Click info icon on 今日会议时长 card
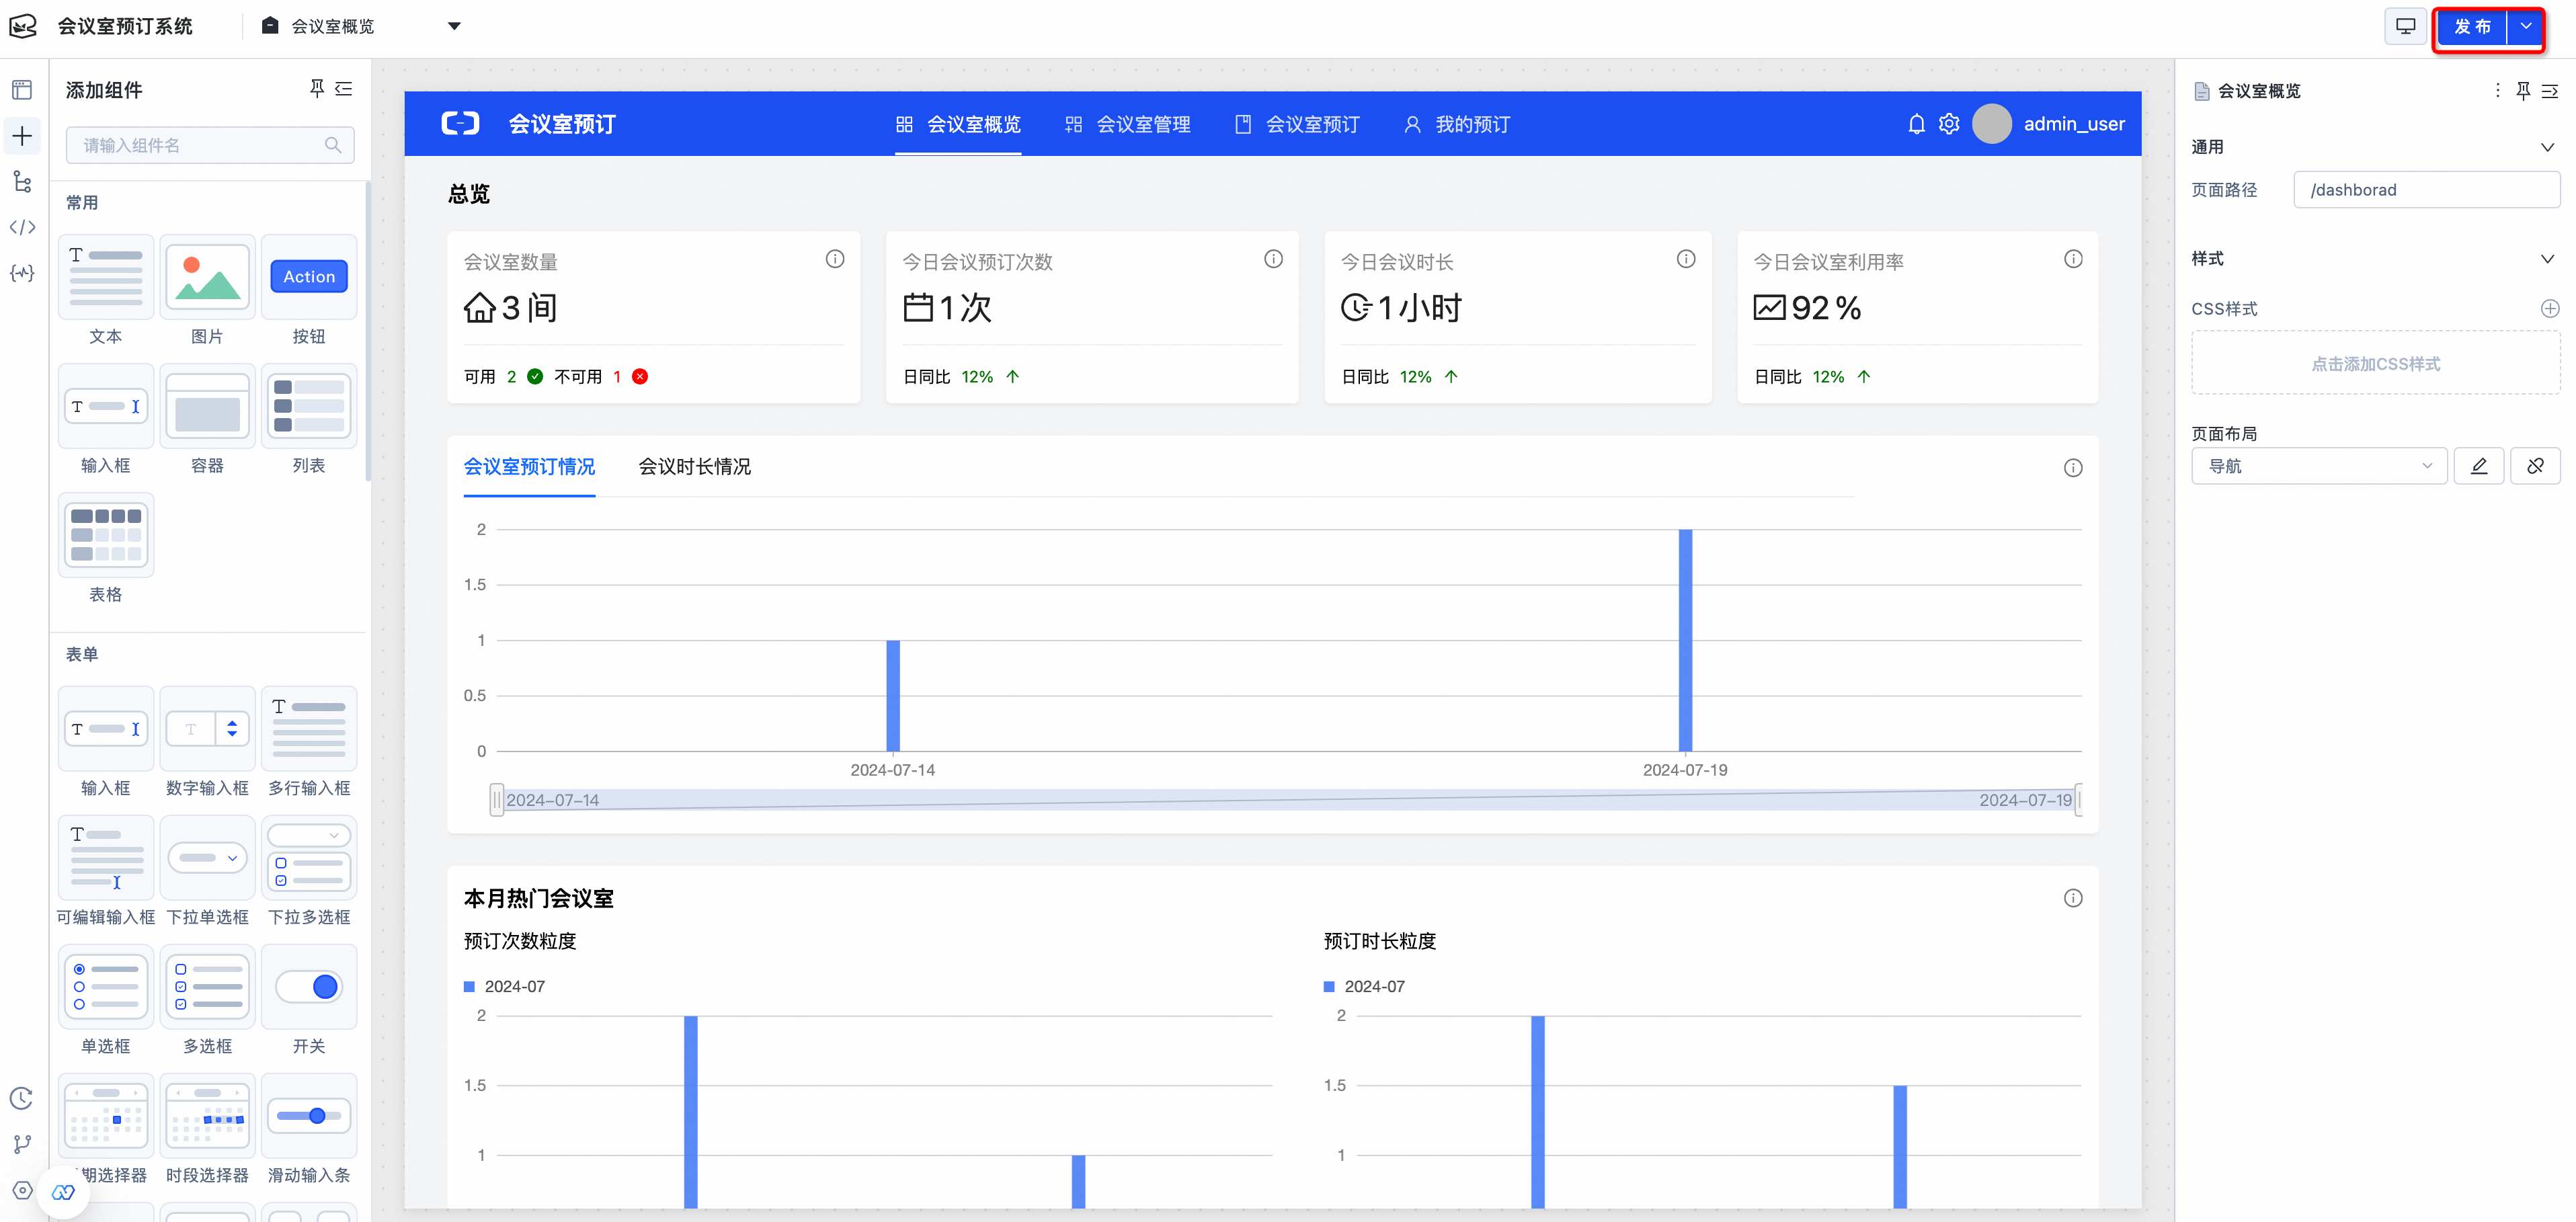The height and width of the screenshot is (1222, 2576). click(1686, 259)
